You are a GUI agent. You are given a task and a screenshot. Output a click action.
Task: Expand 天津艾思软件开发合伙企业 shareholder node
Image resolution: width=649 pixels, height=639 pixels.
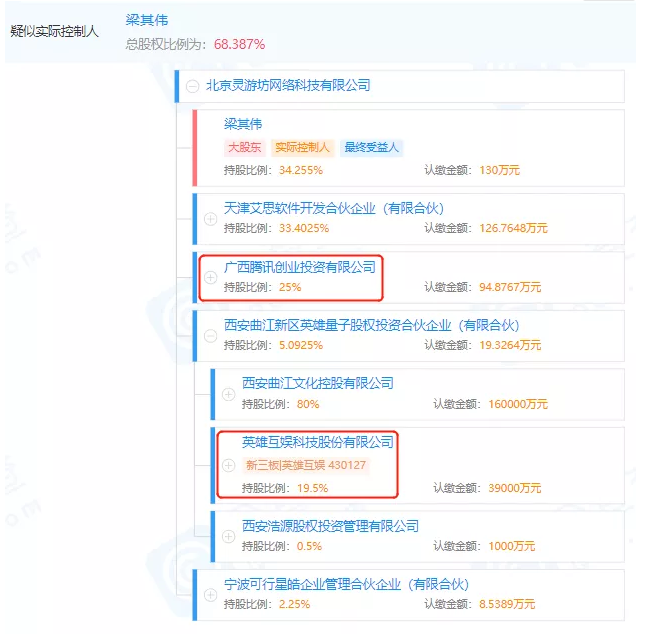[210, 219]
